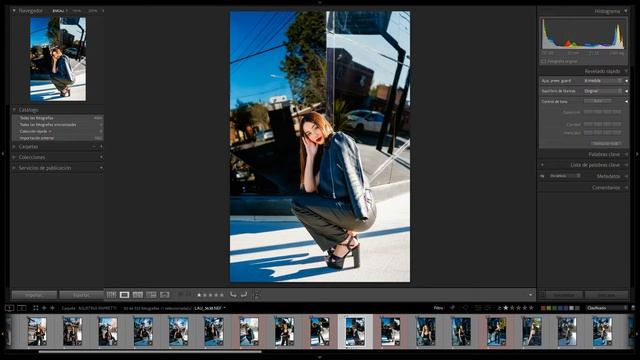
Task: Hide the filmstrip with bottom arrow
Action: (320, 357)
